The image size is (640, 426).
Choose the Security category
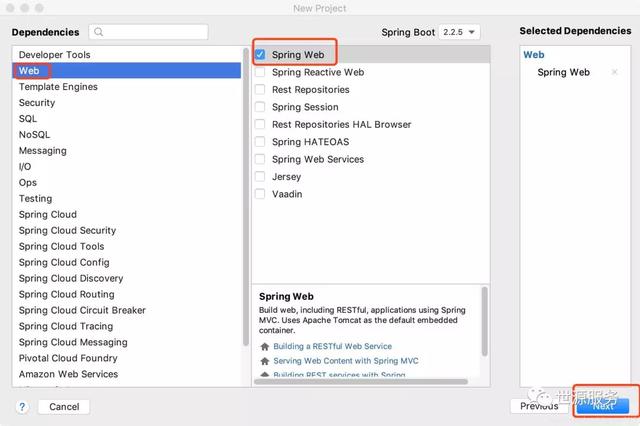point(127,102)
